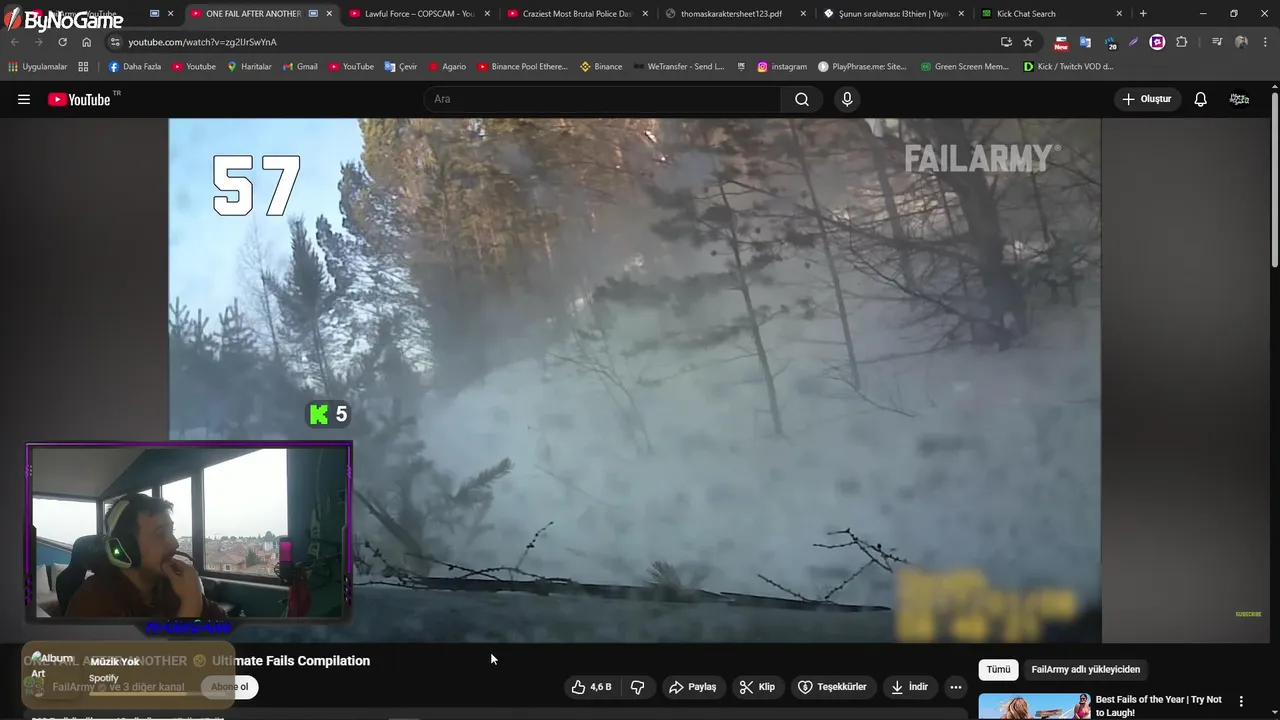Close the ONE FAIL AFTER ANOTHER tab
1280x720 pixels.
[x=329, y=14]
